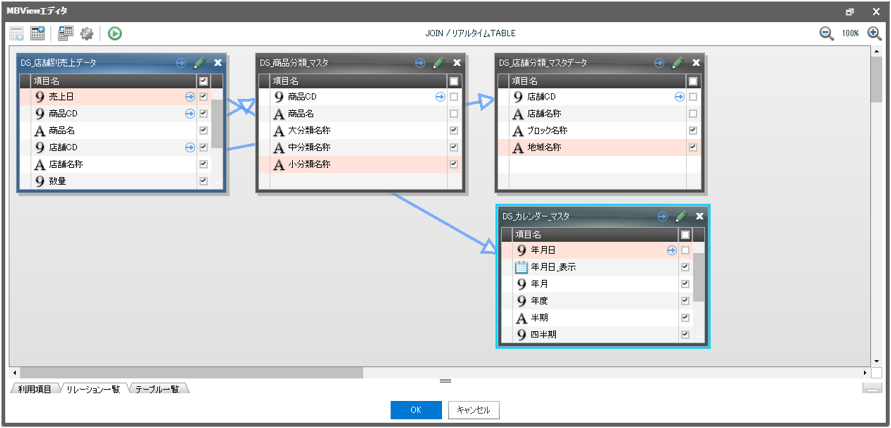Image resolution: width=891 pixels, height=428 pixels.
Task: Select the 年度 row
Action: [x=597, y=301]
